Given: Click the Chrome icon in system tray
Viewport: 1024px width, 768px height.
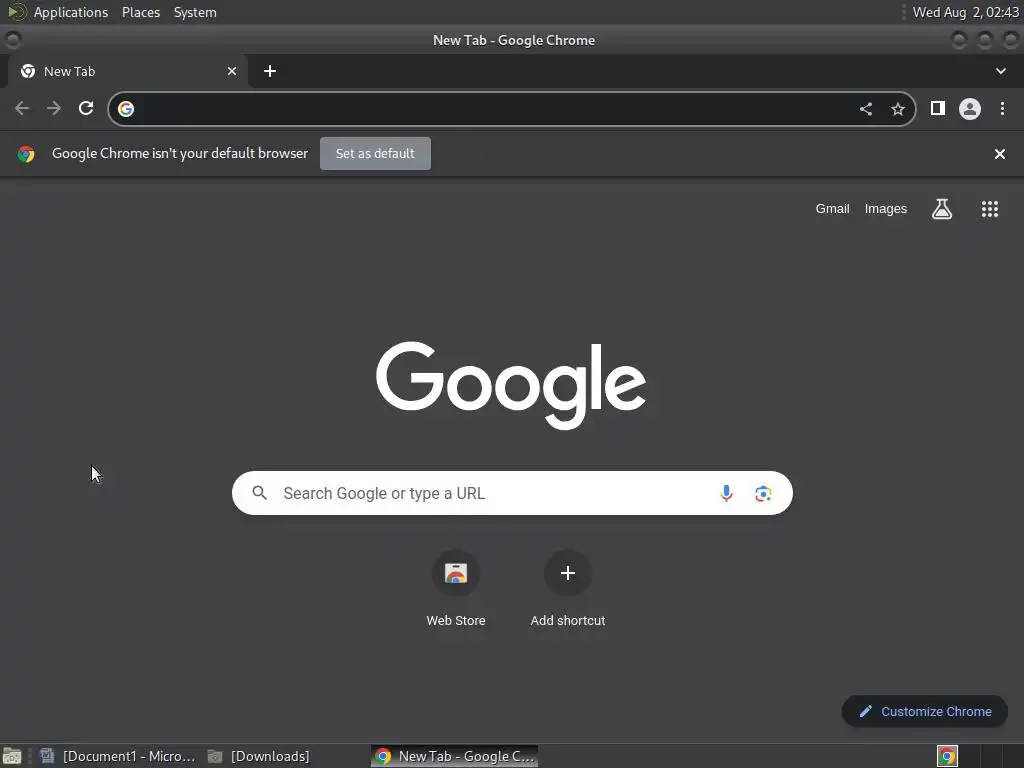Looking at the screenshot, I should 947,756.
